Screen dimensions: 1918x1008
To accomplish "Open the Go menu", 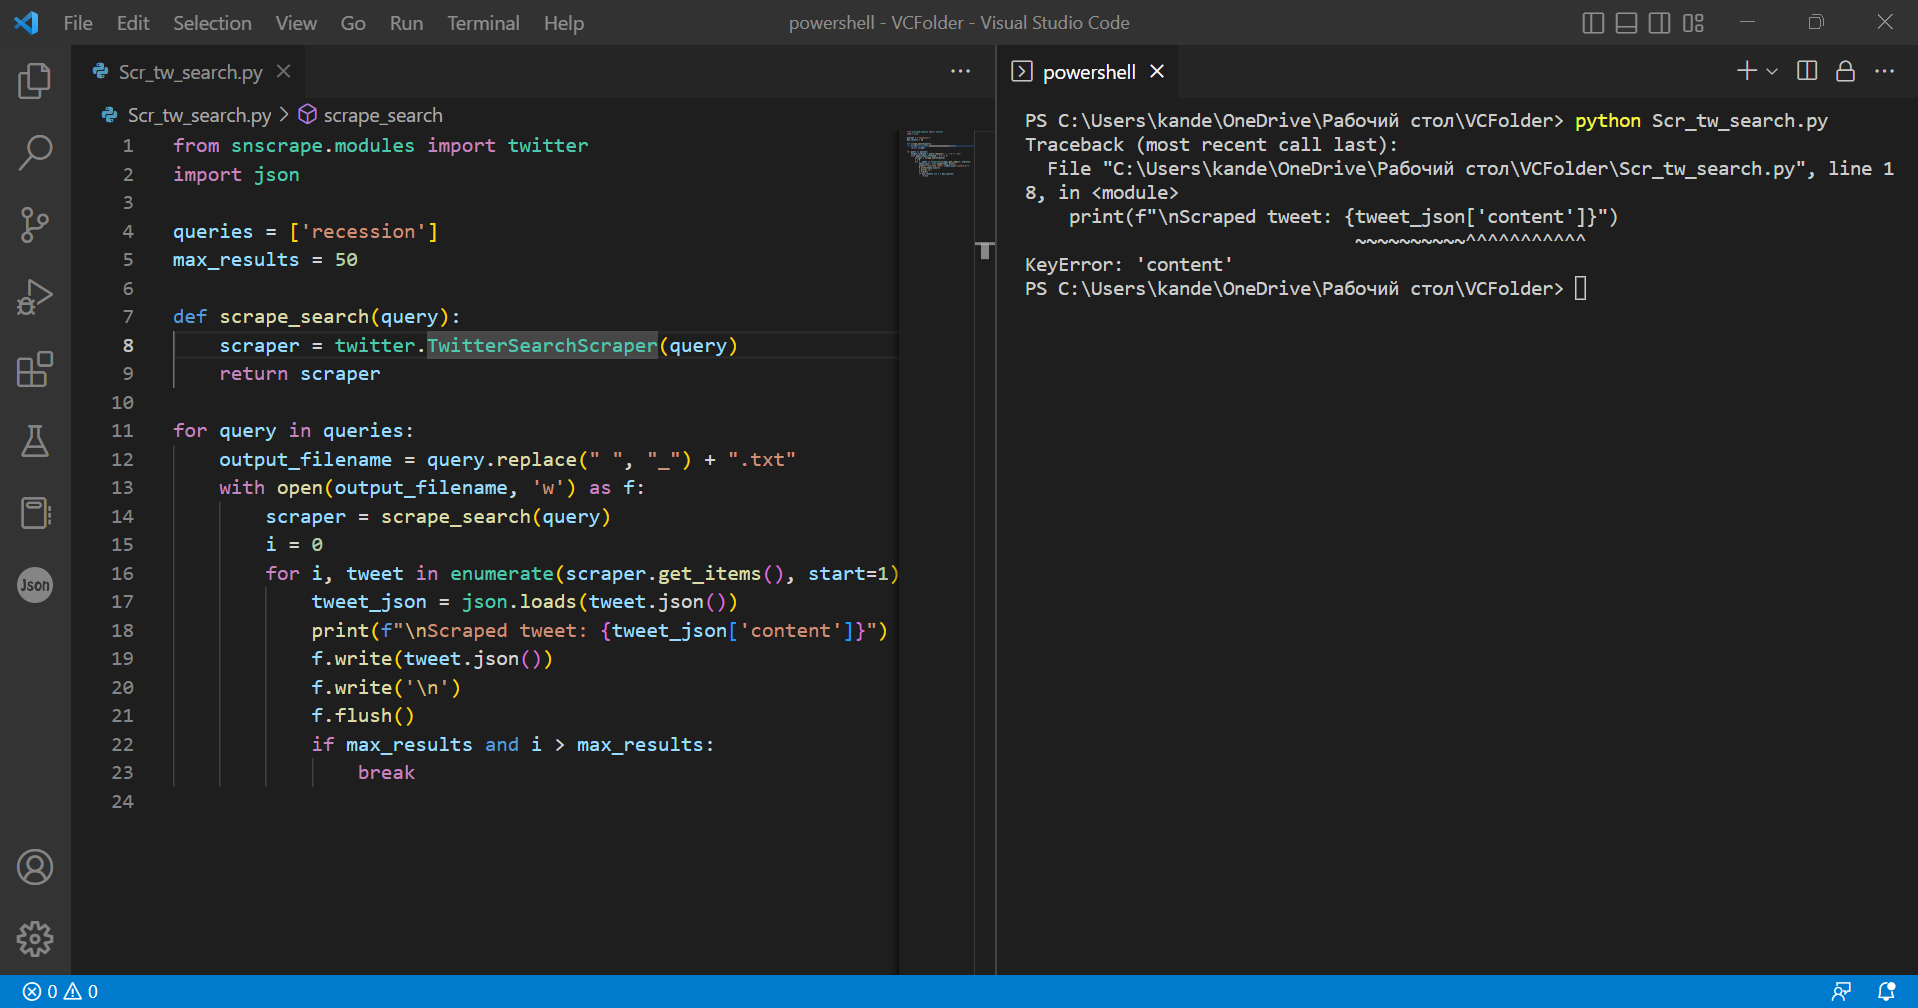I will coord(353,22).
